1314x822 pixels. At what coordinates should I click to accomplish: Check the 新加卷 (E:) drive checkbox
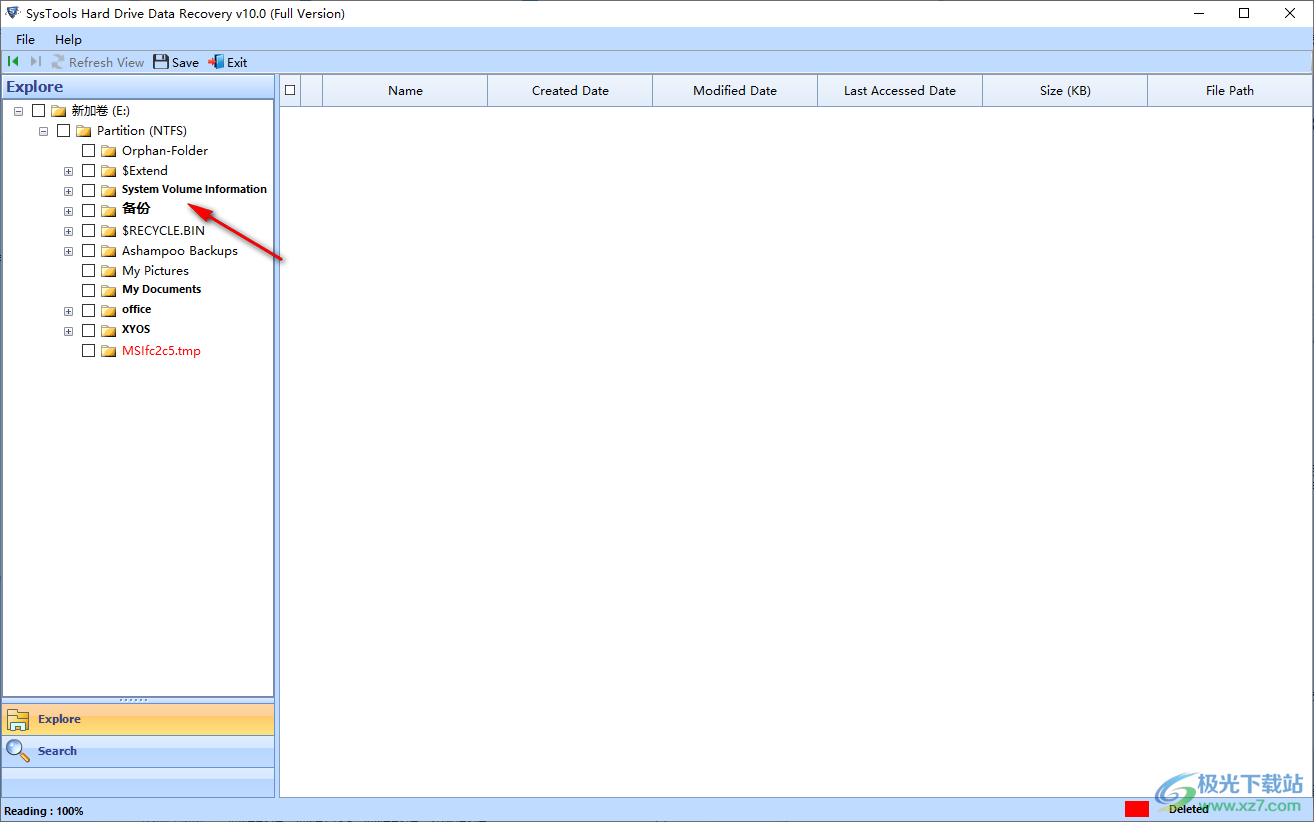point(39,111)
